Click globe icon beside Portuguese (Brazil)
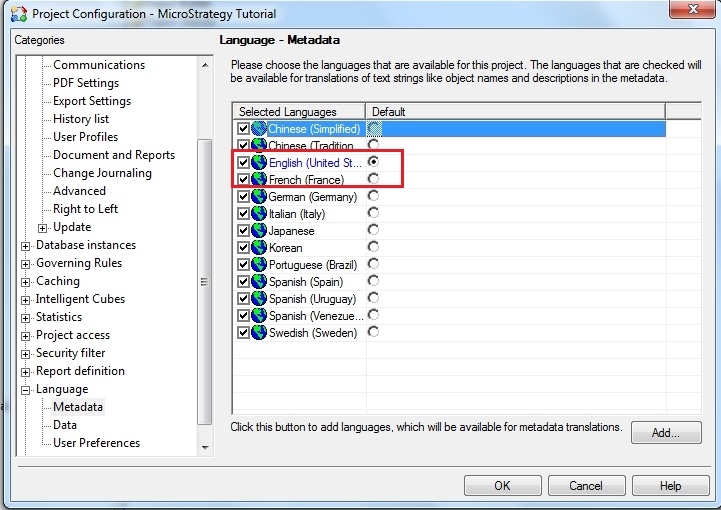721x510 pixels. point(259,264)
